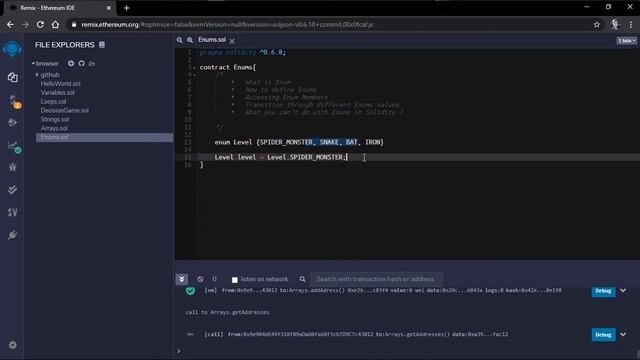Toggle the terminal panel with the double chevron
The image size is (640, 360).
(182, 279)
